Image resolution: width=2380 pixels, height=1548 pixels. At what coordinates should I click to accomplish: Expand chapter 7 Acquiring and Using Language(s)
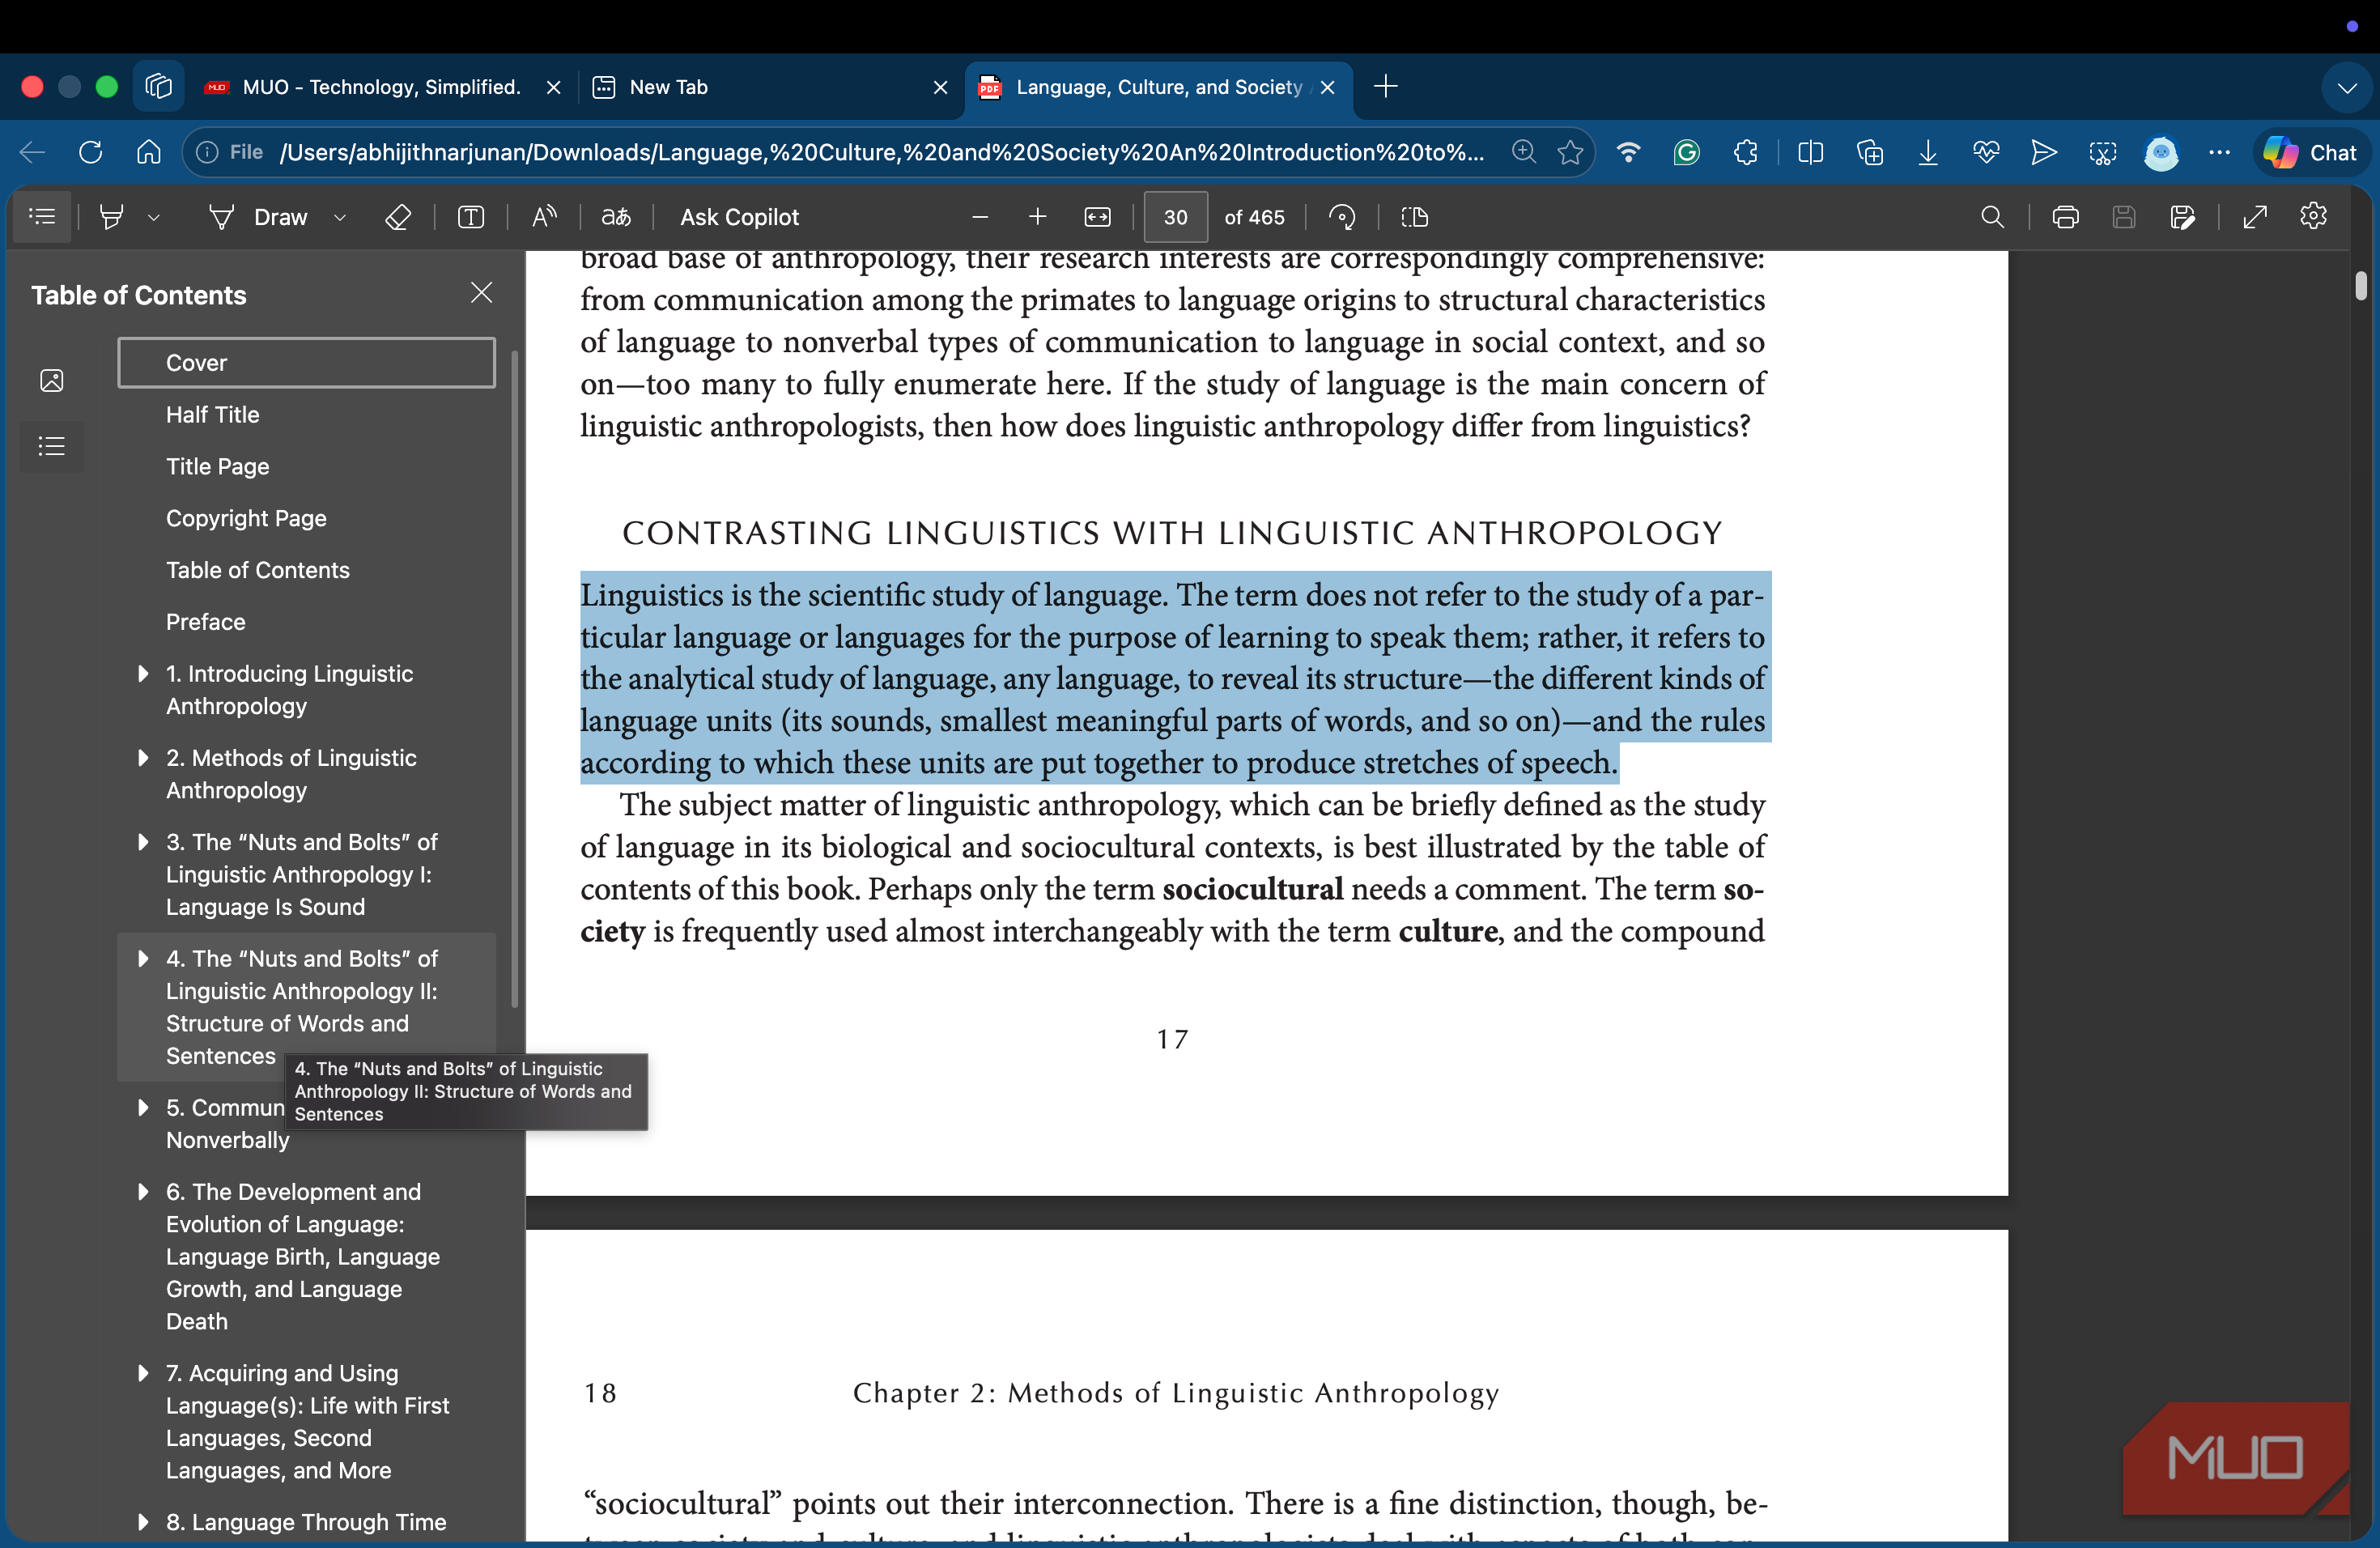pyautogui.click(x=143, y=1373)
